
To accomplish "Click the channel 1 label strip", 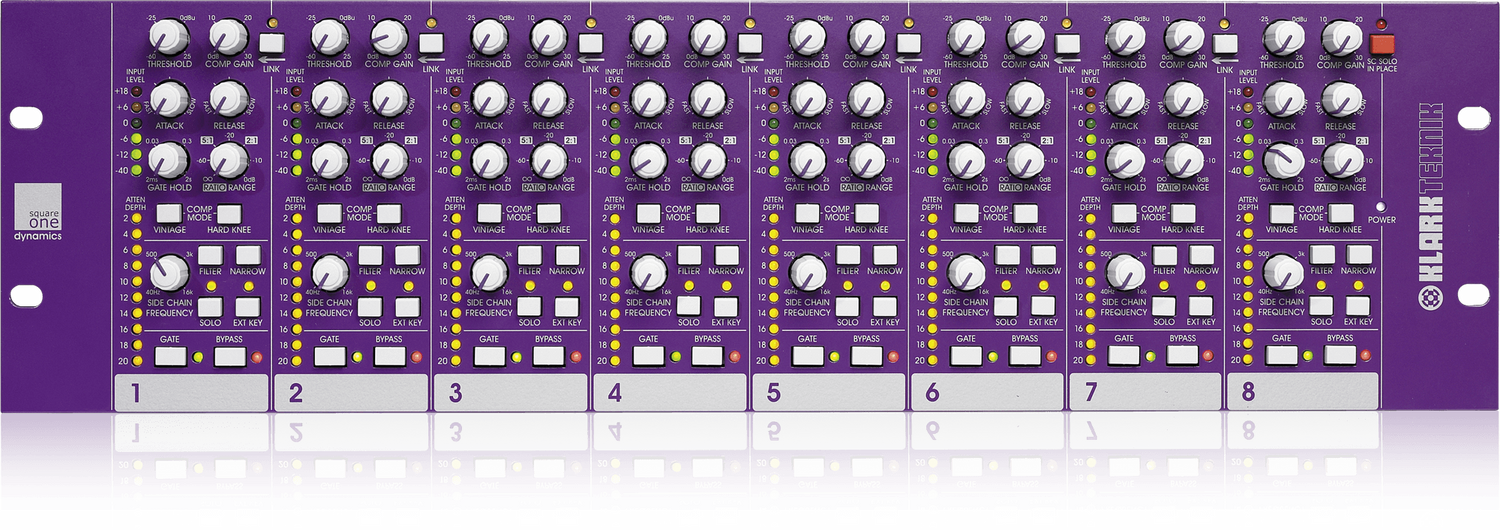I will pyautogui.click(x=191, y=392).
